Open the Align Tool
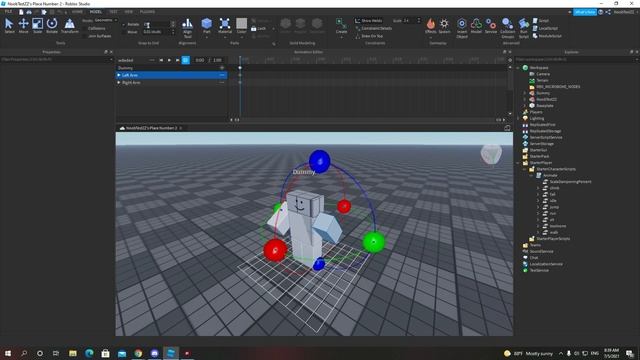Image resolution: width=640 pixels, height=360 pixels. pyautogui.click(x=187, y=28)
